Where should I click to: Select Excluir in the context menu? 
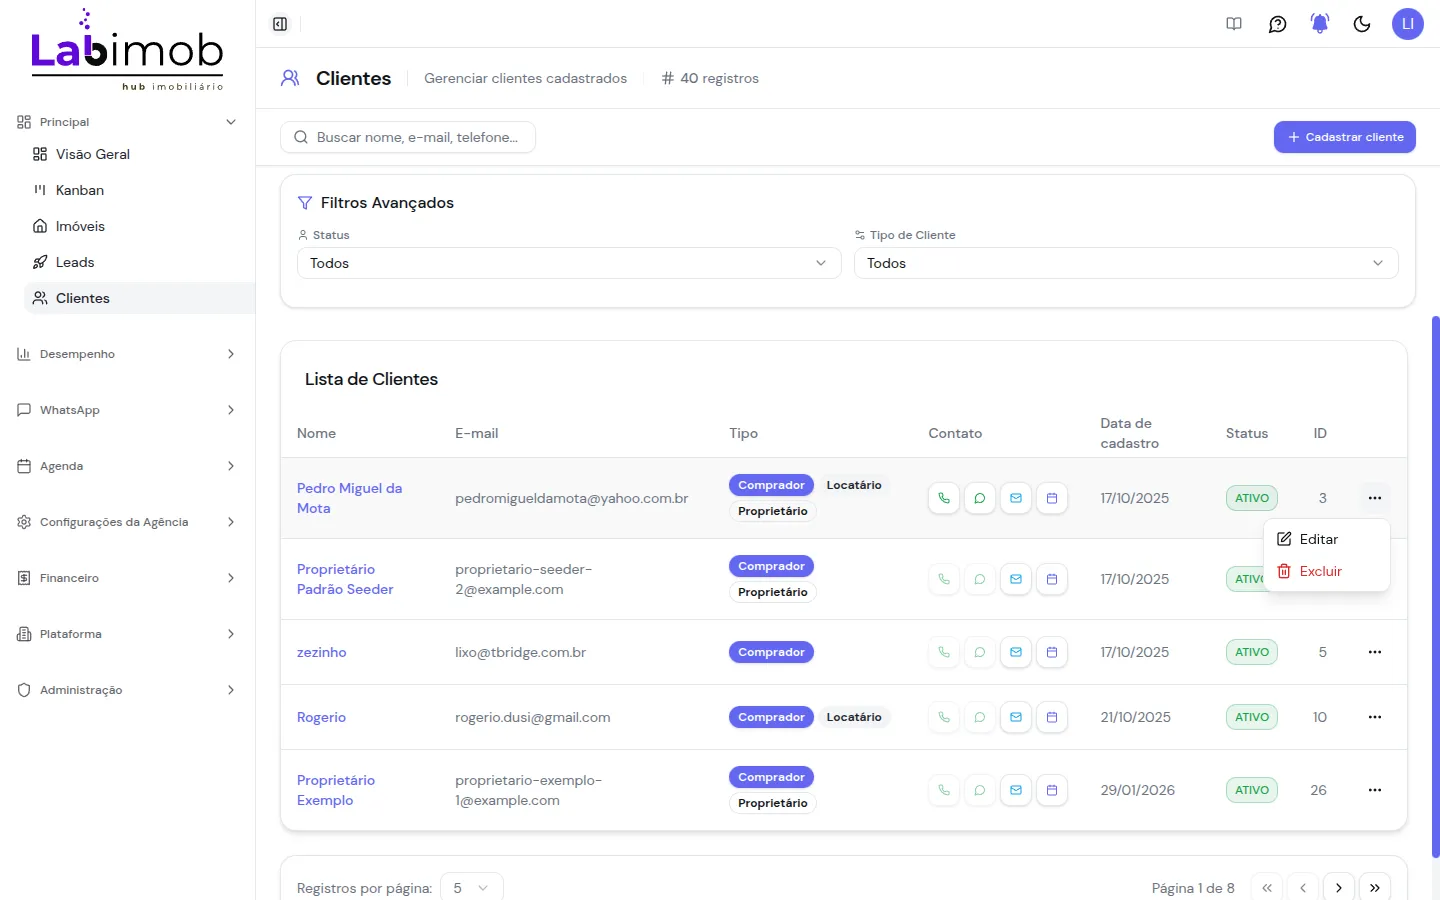[1327, 571]
